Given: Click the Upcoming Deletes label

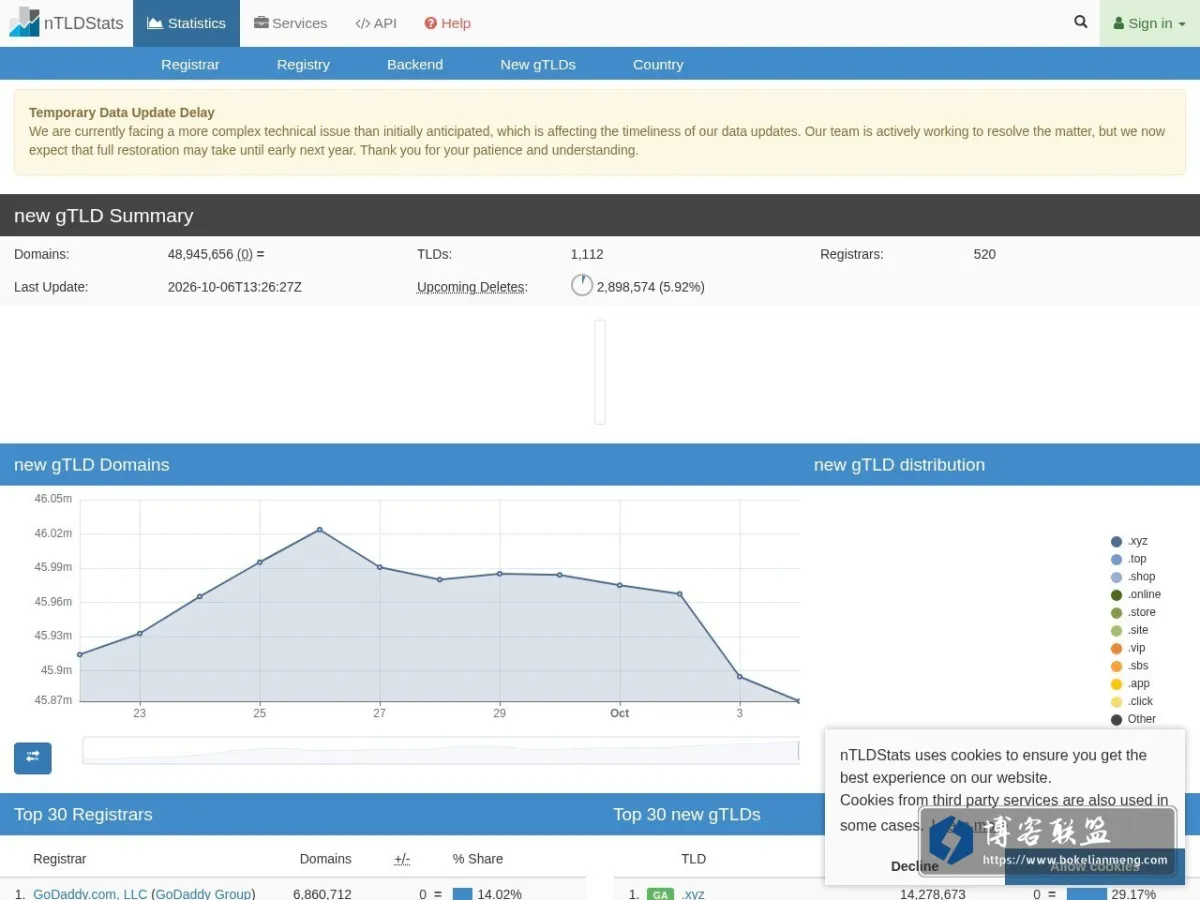Looking at the screenshot, I should click(x=471, y=287).
